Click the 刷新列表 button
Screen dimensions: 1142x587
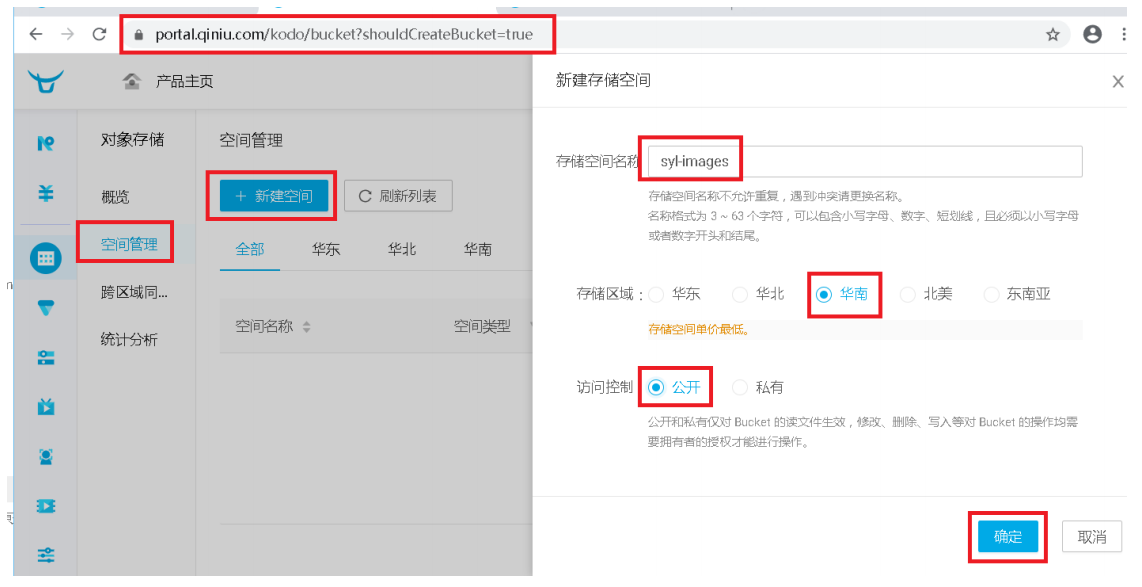coord(398,196)
